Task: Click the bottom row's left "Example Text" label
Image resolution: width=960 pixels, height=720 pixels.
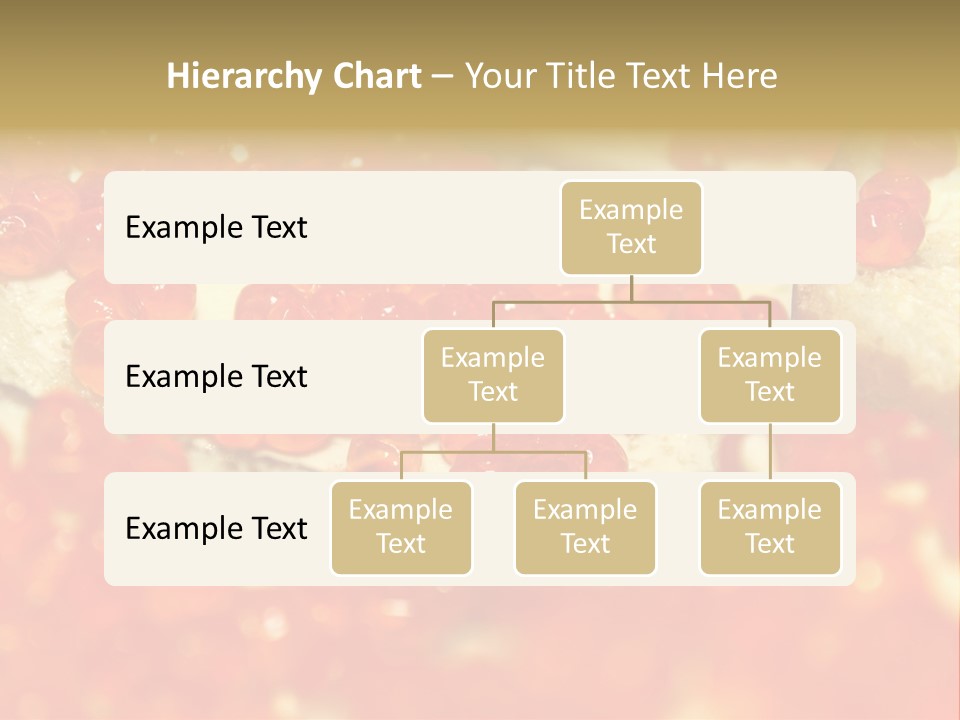Action: [216, 528]
